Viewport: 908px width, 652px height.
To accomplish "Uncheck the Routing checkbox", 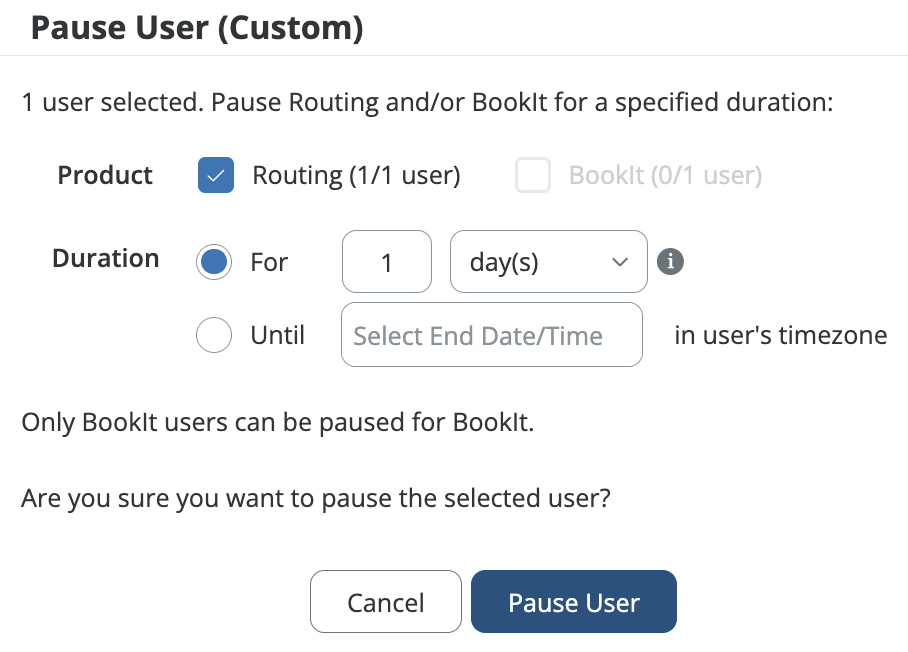I will [x=216, y=176].
